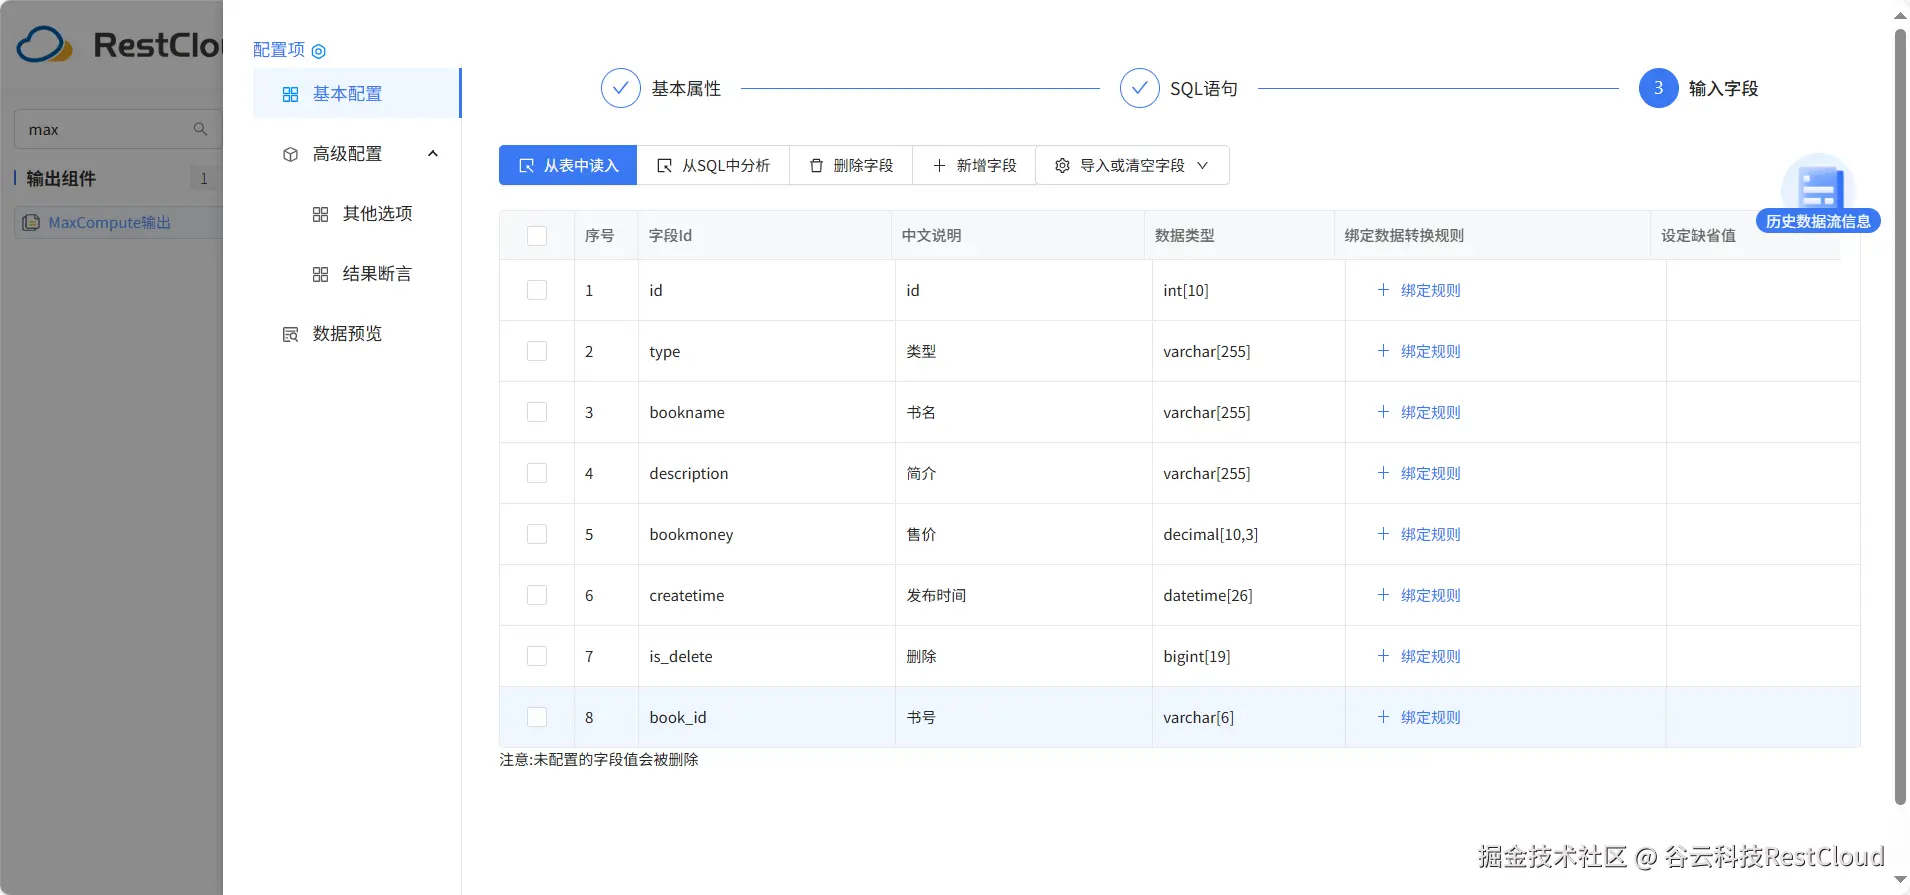
Task: Select the 基本配置 menu item
Action: pyautogui.click(x=357, y=94)
